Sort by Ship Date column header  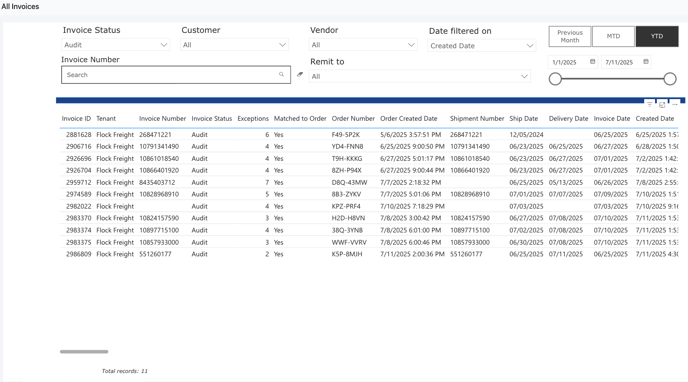pyautogui.click(x=523, y=118)
